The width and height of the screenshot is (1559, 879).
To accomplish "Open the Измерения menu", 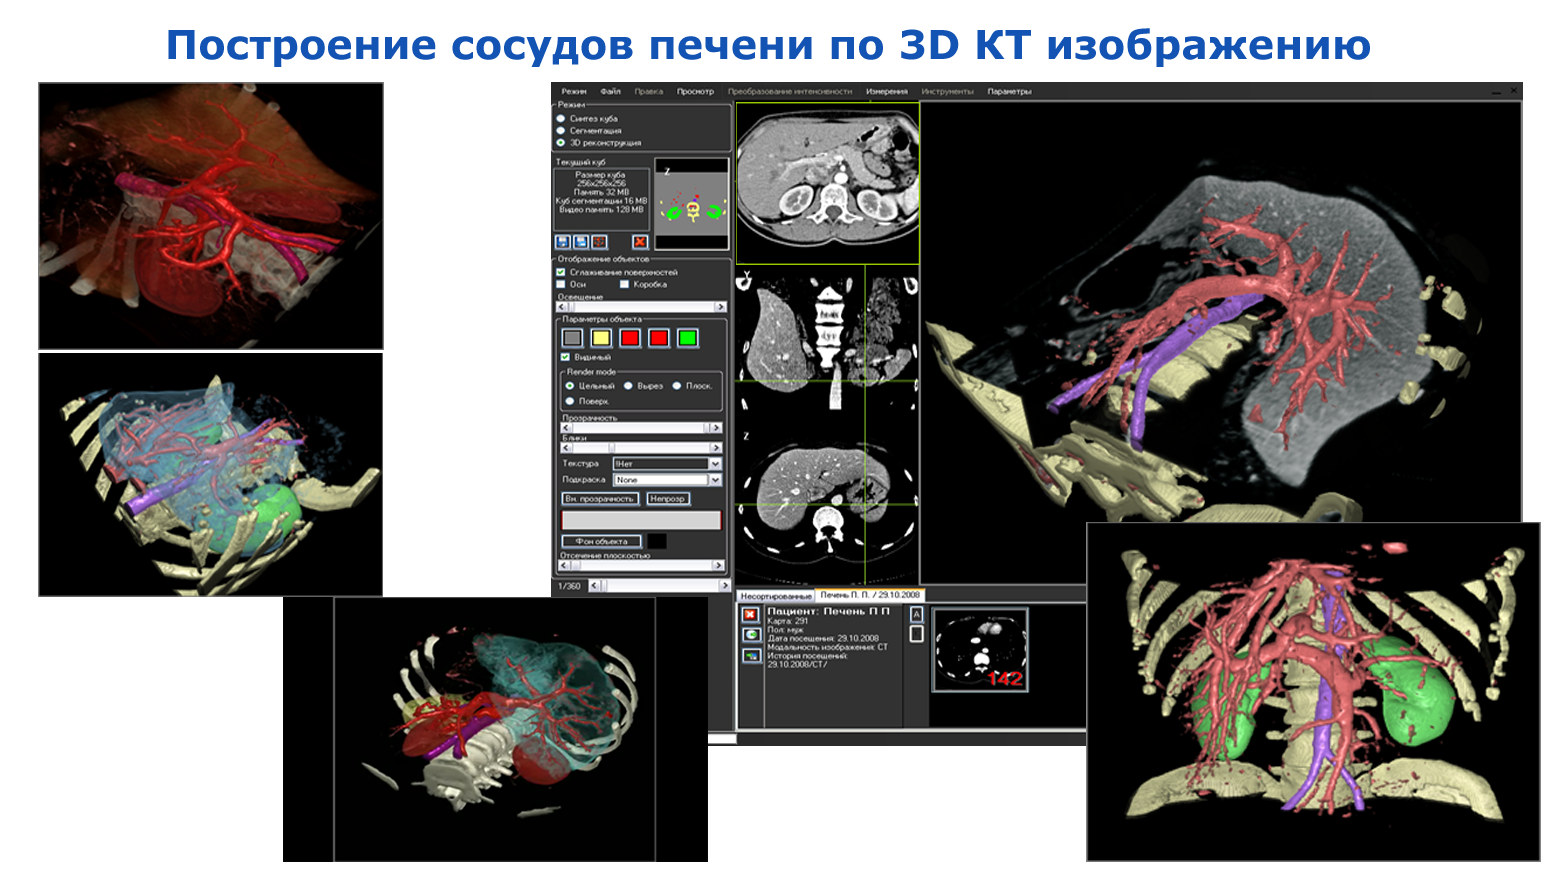I will (887, 91).
